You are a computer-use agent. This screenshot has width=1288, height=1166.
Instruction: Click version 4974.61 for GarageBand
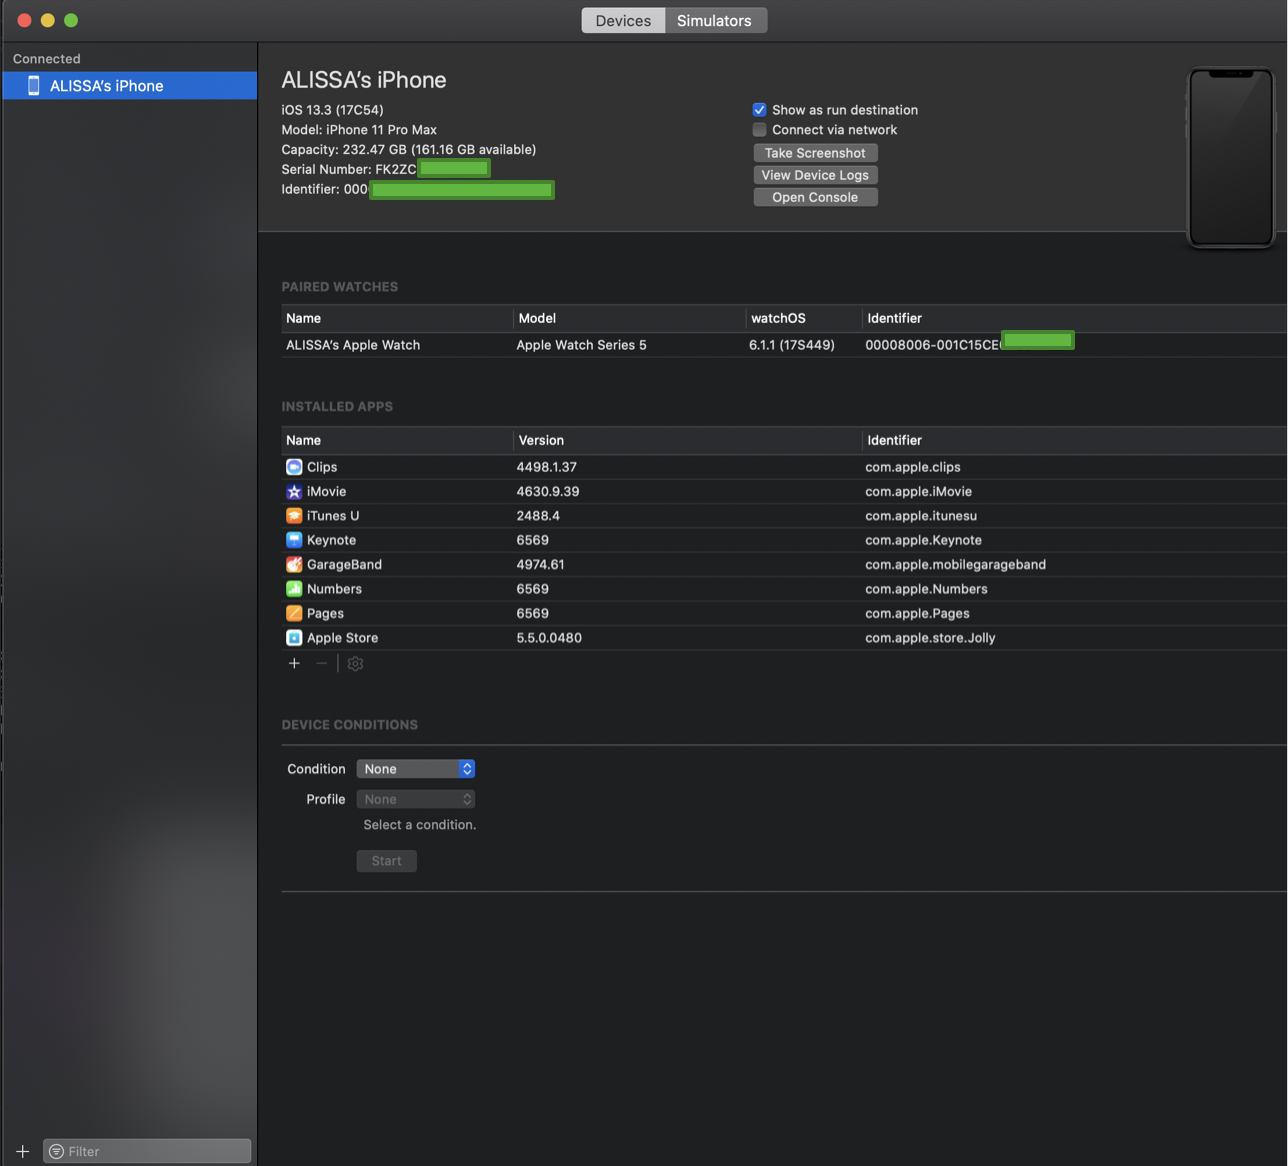coord(540,565)
